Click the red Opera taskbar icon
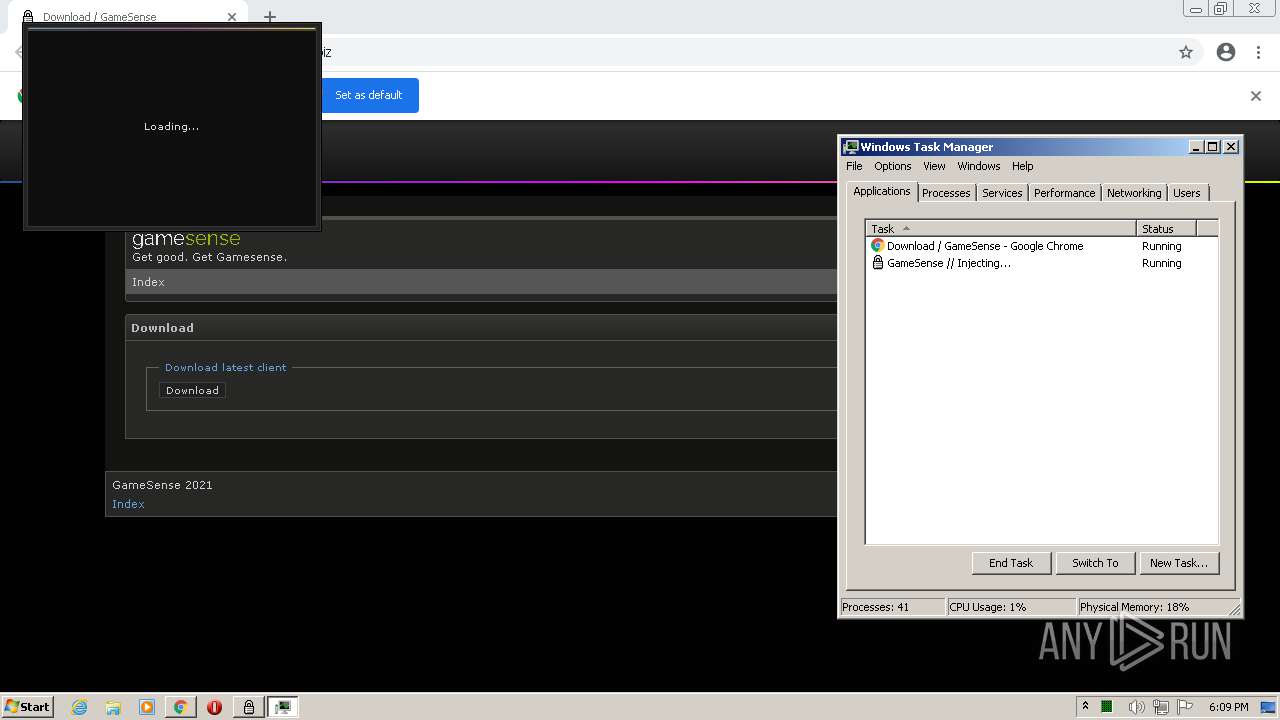Viewport: 1280px width, 720px height. click(x=214, y=707)
